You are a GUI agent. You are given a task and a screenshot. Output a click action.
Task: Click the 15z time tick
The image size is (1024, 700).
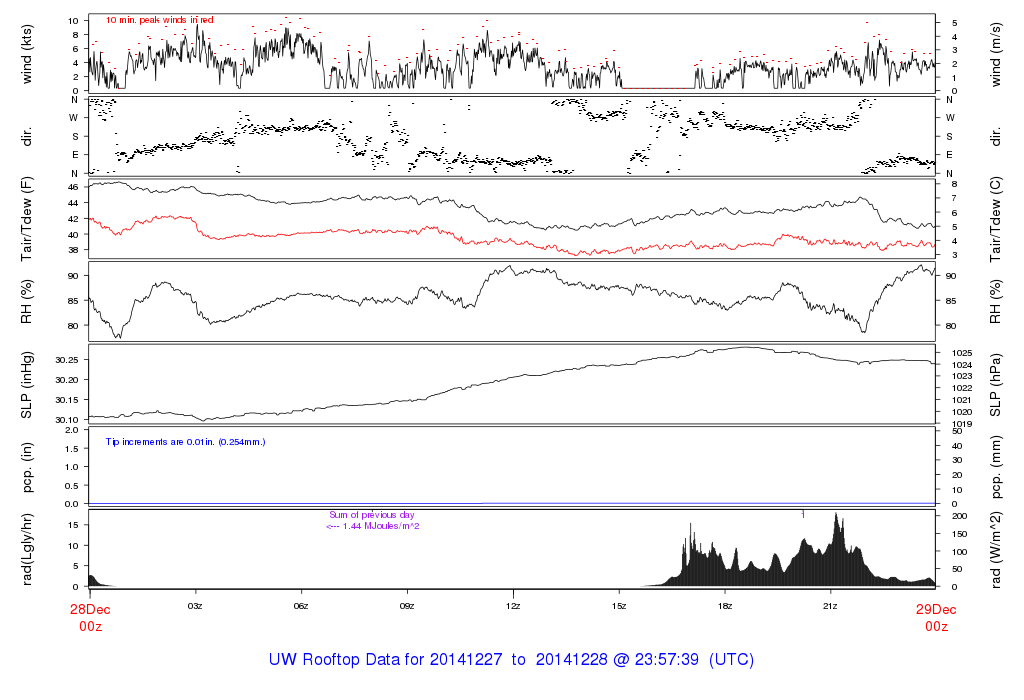pyautogui.click(x=619, y=606)
